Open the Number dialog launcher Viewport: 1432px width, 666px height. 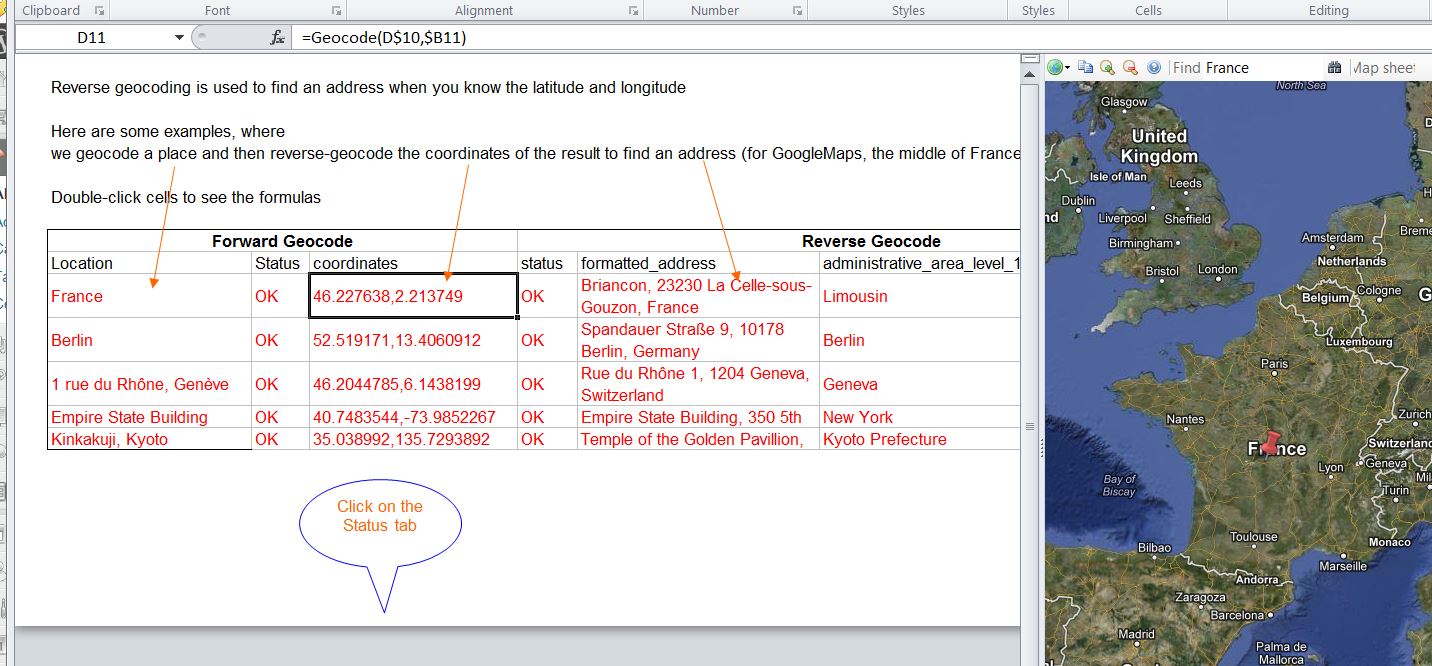click(x=797, y=11)
